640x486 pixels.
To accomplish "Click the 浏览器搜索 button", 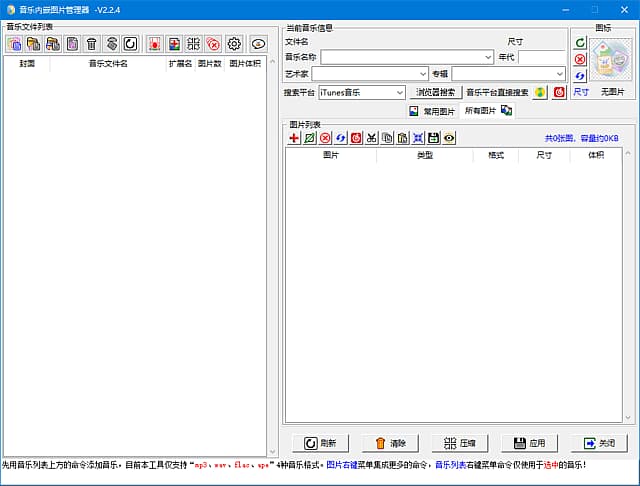I will click(x=435, y=92).
